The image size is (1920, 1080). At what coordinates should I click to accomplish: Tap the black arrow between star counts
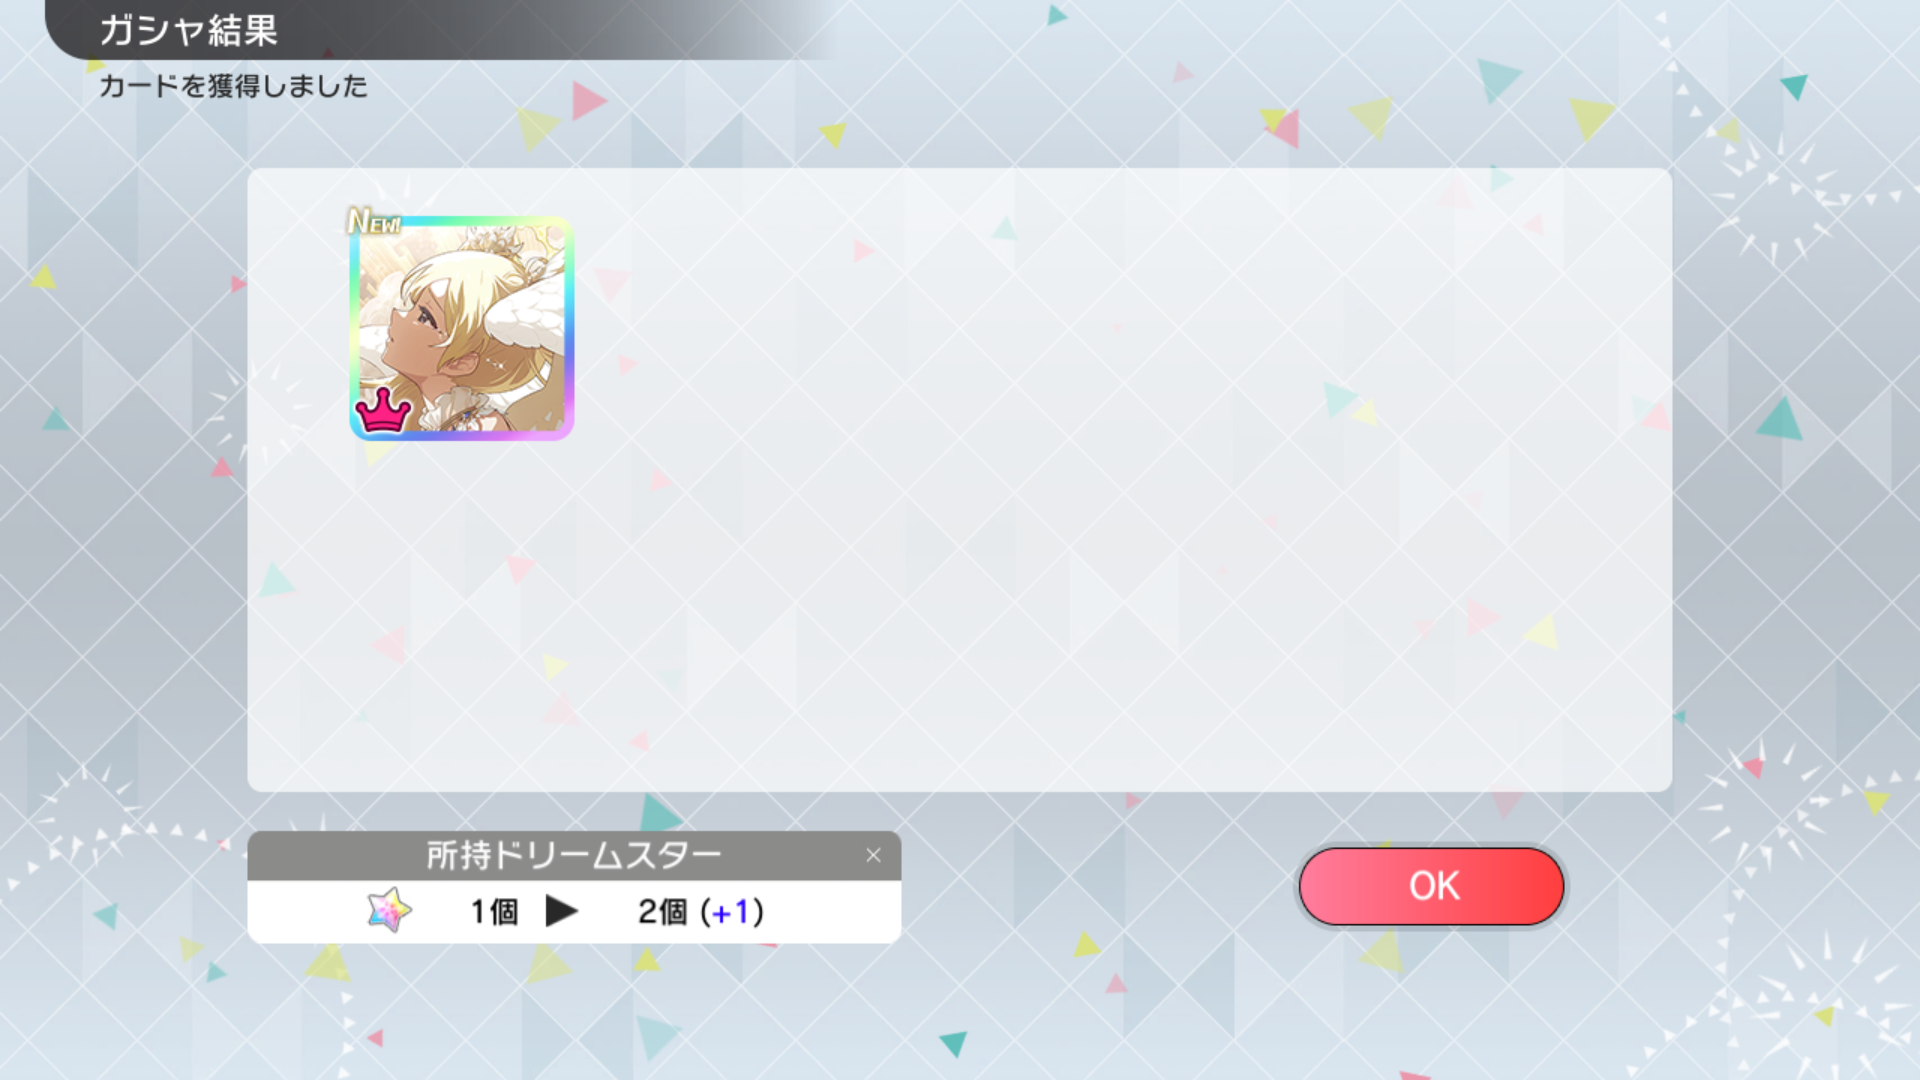tap(561, 911)
